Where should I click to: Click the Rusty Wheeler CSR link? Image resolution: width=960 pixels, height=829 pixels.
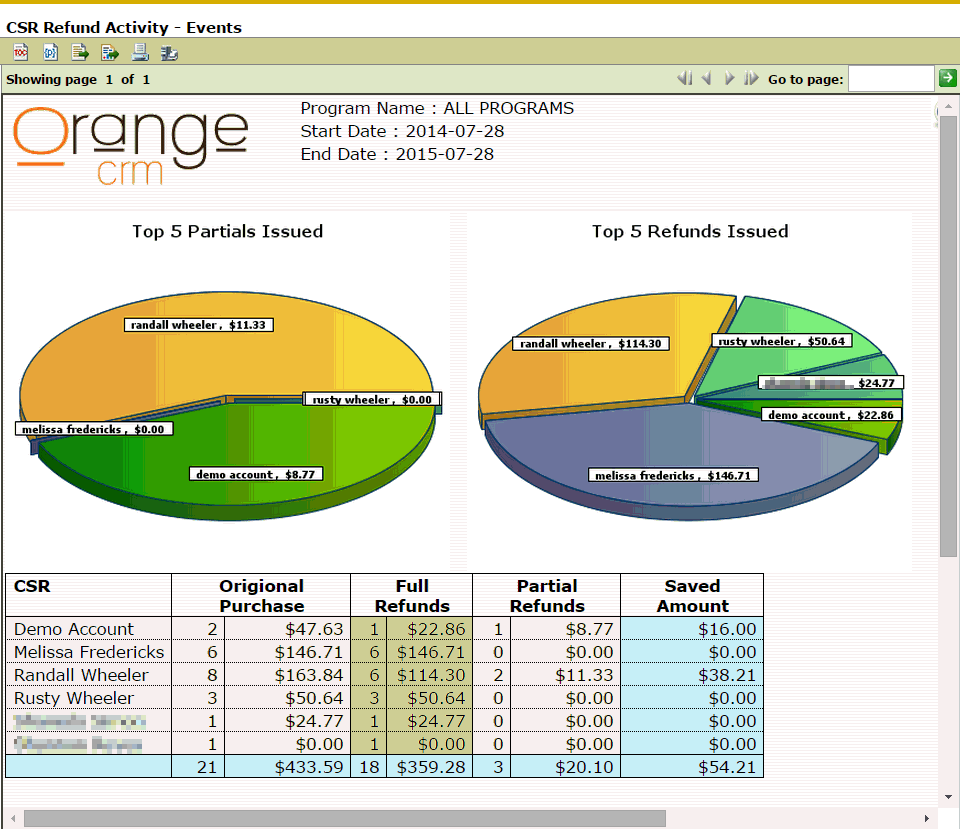click(x=74, y=698)
